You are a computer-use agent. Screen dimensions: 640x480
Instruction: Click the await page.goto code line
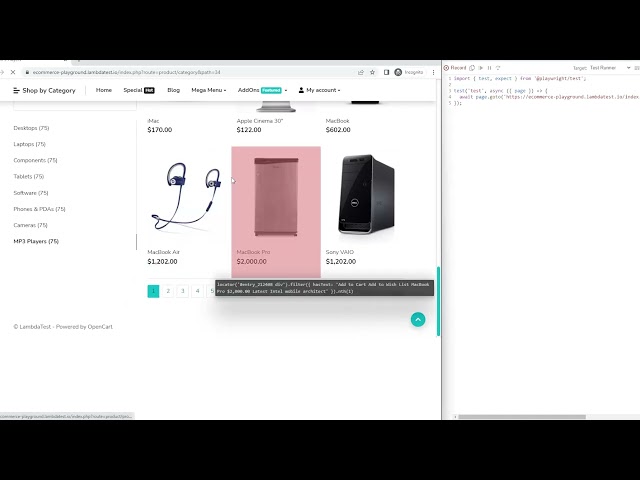(x=549, y=97)
